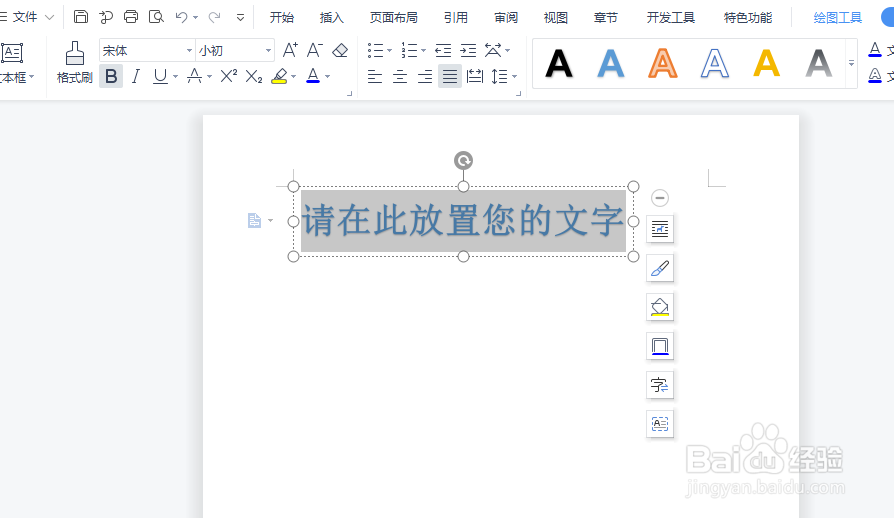Toggle justify alignment
Viewport: 894px width, 518px height.
pos(450,76)
